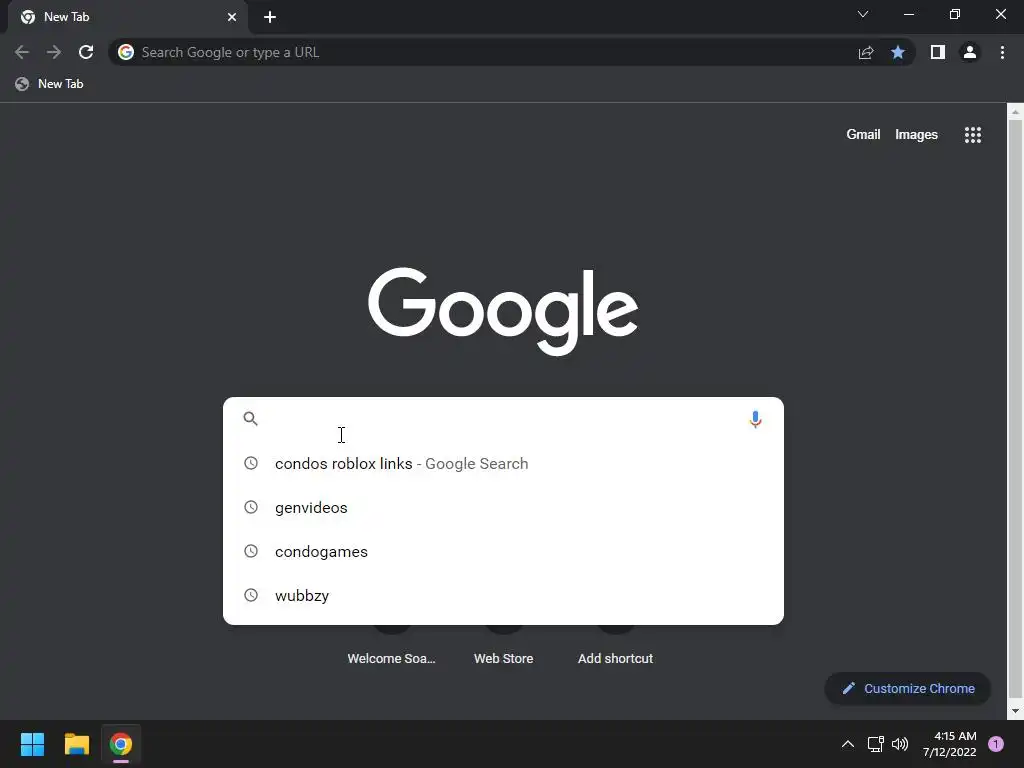Viewport: 1024px width, 768px height.
Task: Select the New Tab browser tab
Action: coord(128,17)
